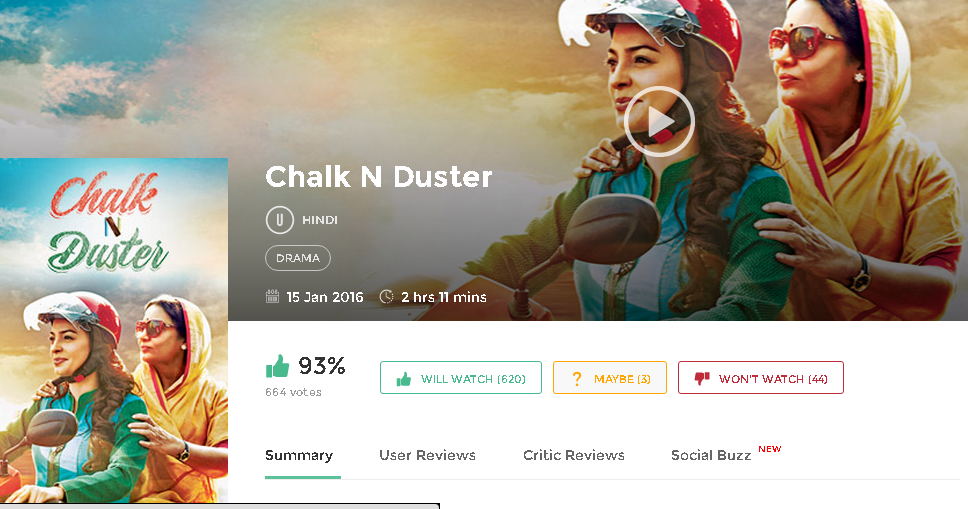Click the calendar icon beside release date
The width and height of the screenshot is (968, 509).
click(272, 297)
